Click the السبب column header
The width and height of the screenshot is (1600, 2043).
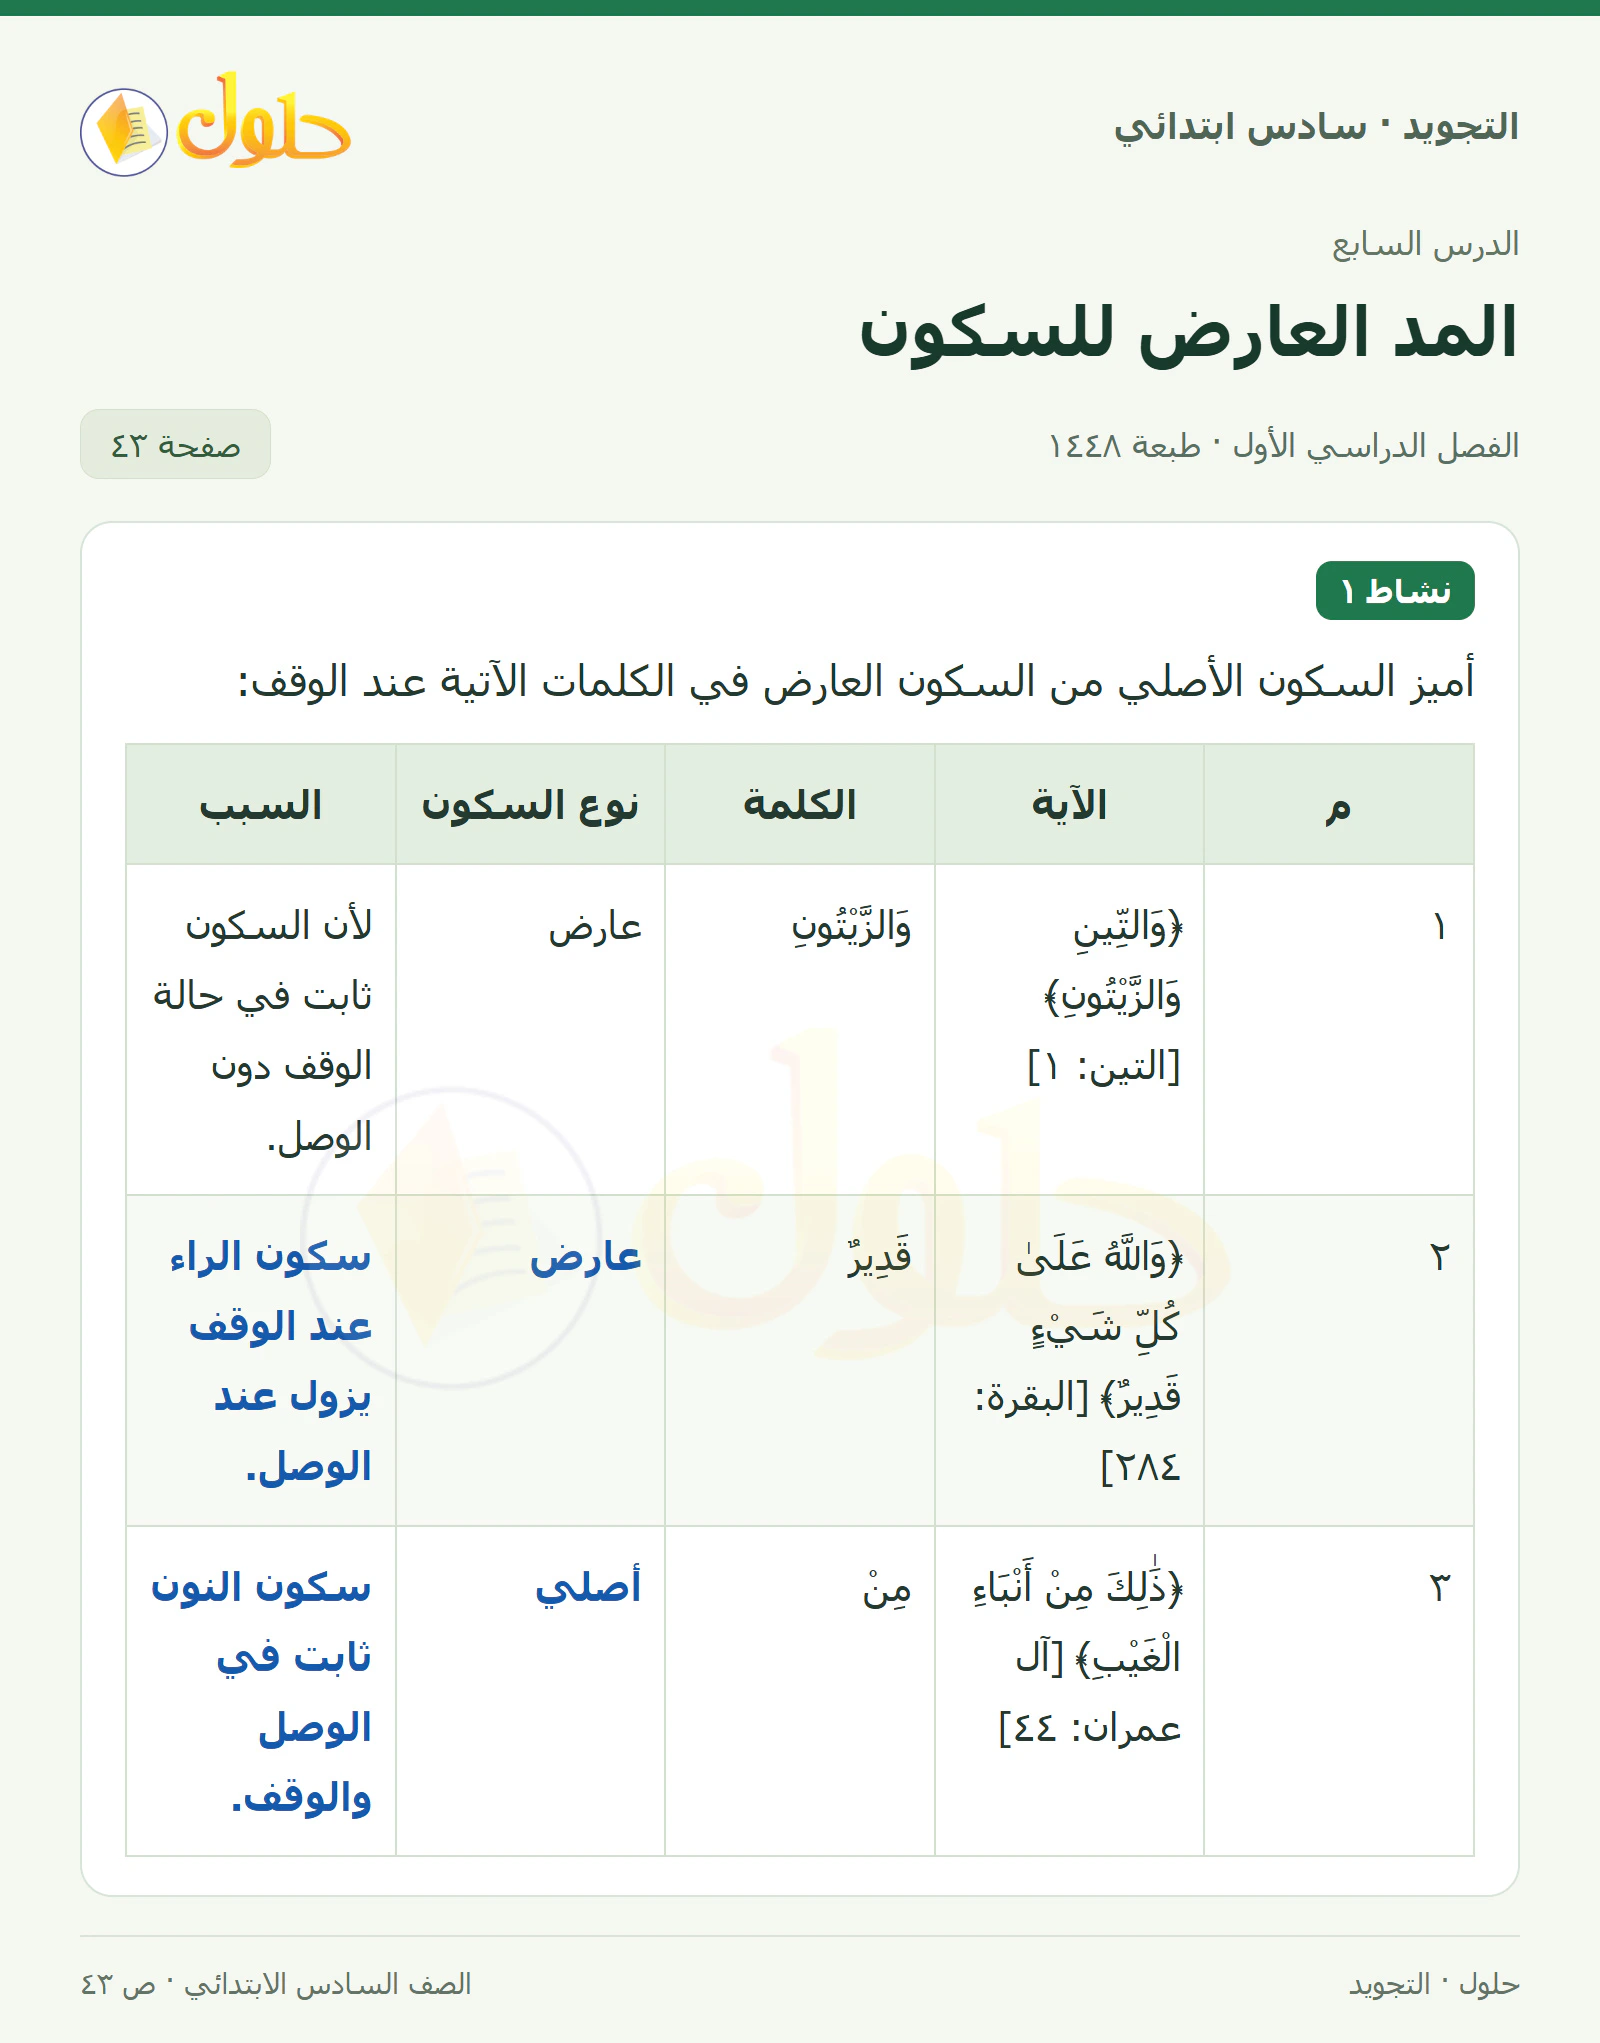pyautogui.click(x=261, y=805)
